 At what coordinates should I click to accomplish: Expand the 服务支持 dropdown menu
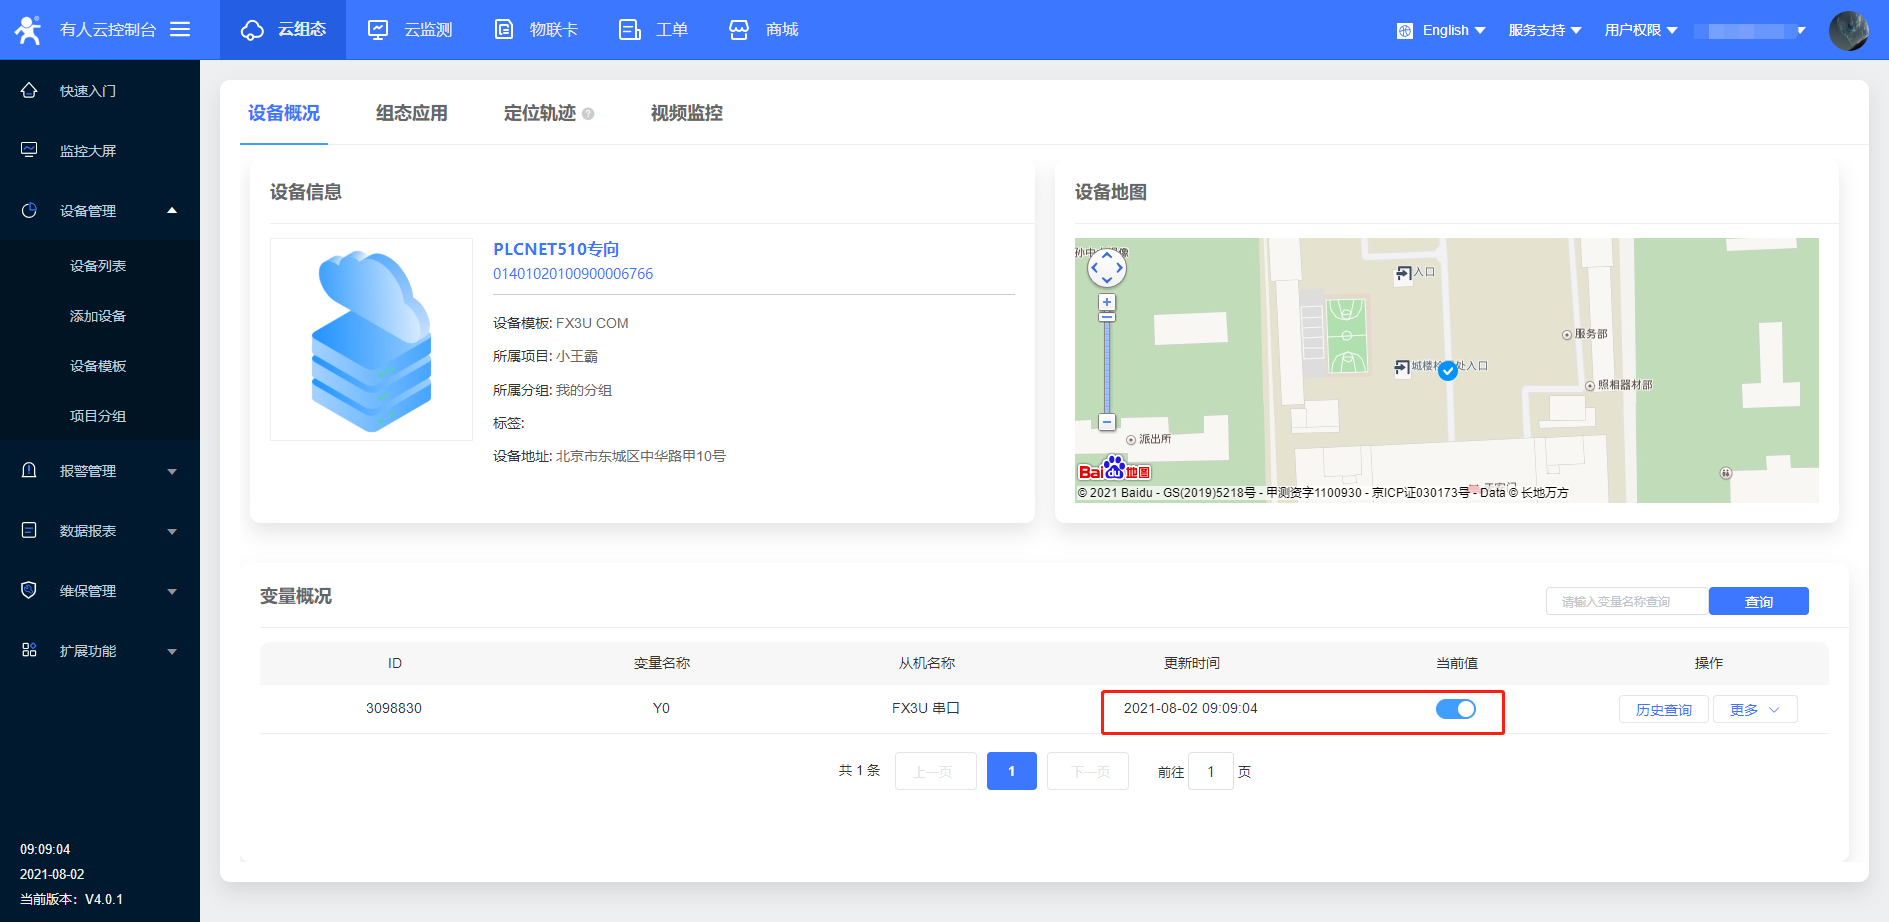point(1544,30)
